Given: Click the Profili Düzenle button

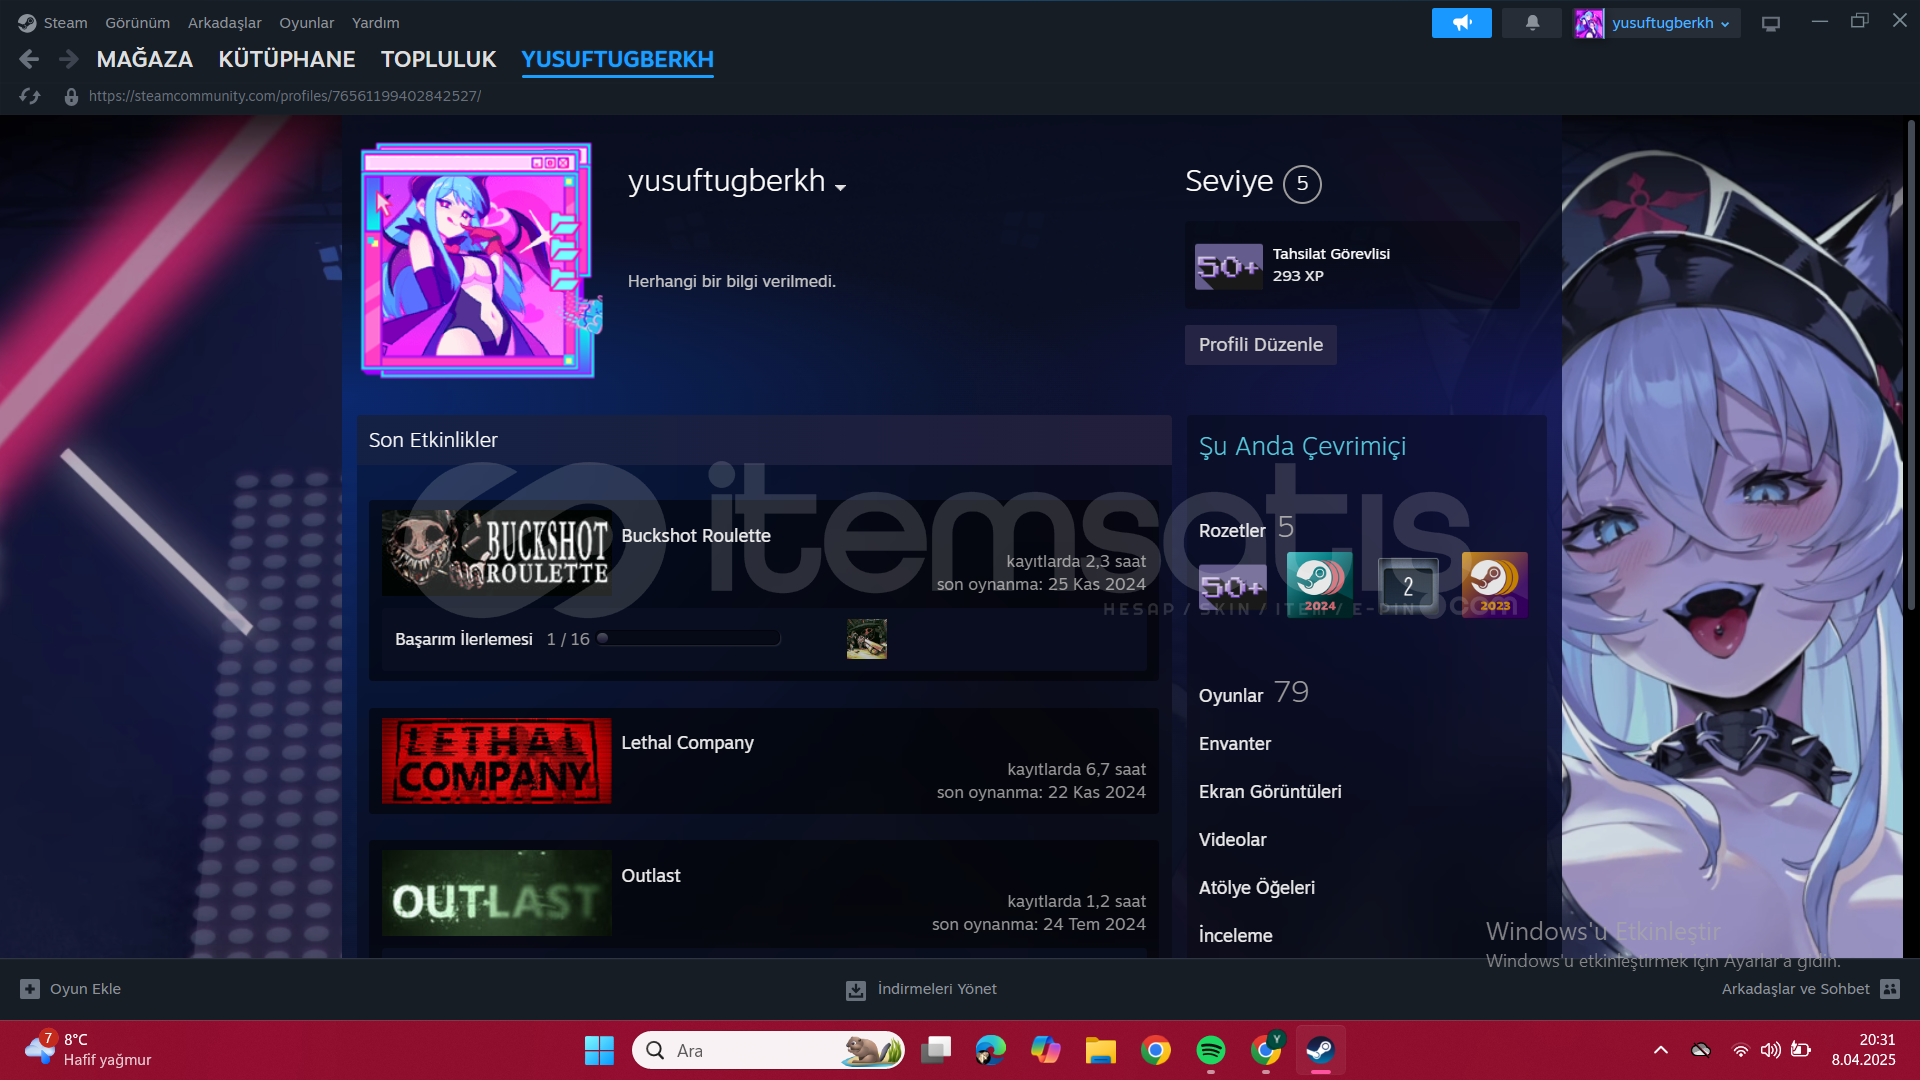Looking at the screenshot, I should 1260,345.
